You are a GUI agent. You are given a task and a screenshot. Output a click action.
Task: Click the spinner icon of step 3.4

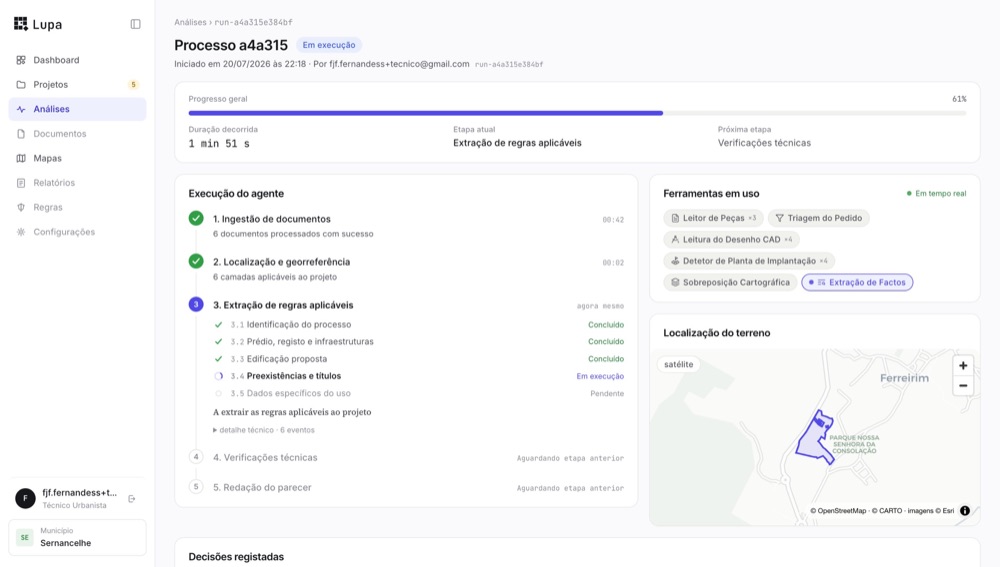coord(218,376)
